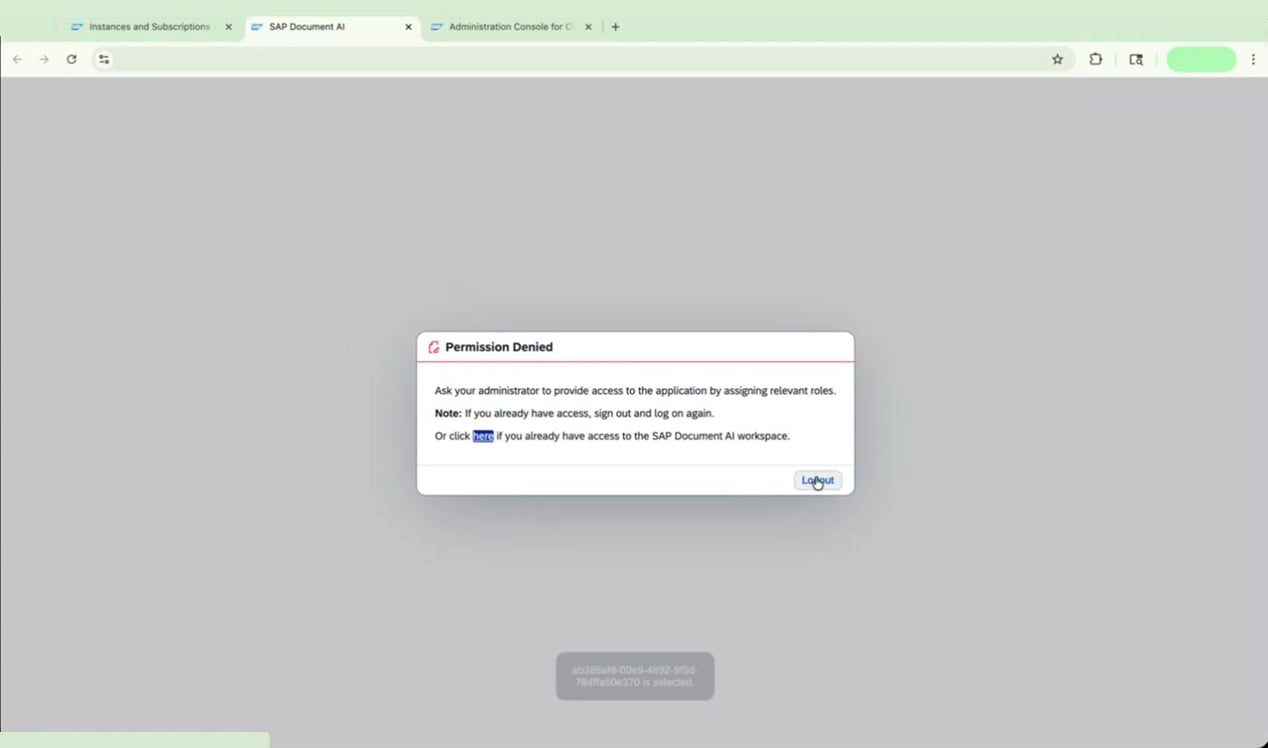The width and height of the screenshot is (1268, 748).
Task: View site information icon in address bar
Action: pyautogui.click(x=104, y=59)
